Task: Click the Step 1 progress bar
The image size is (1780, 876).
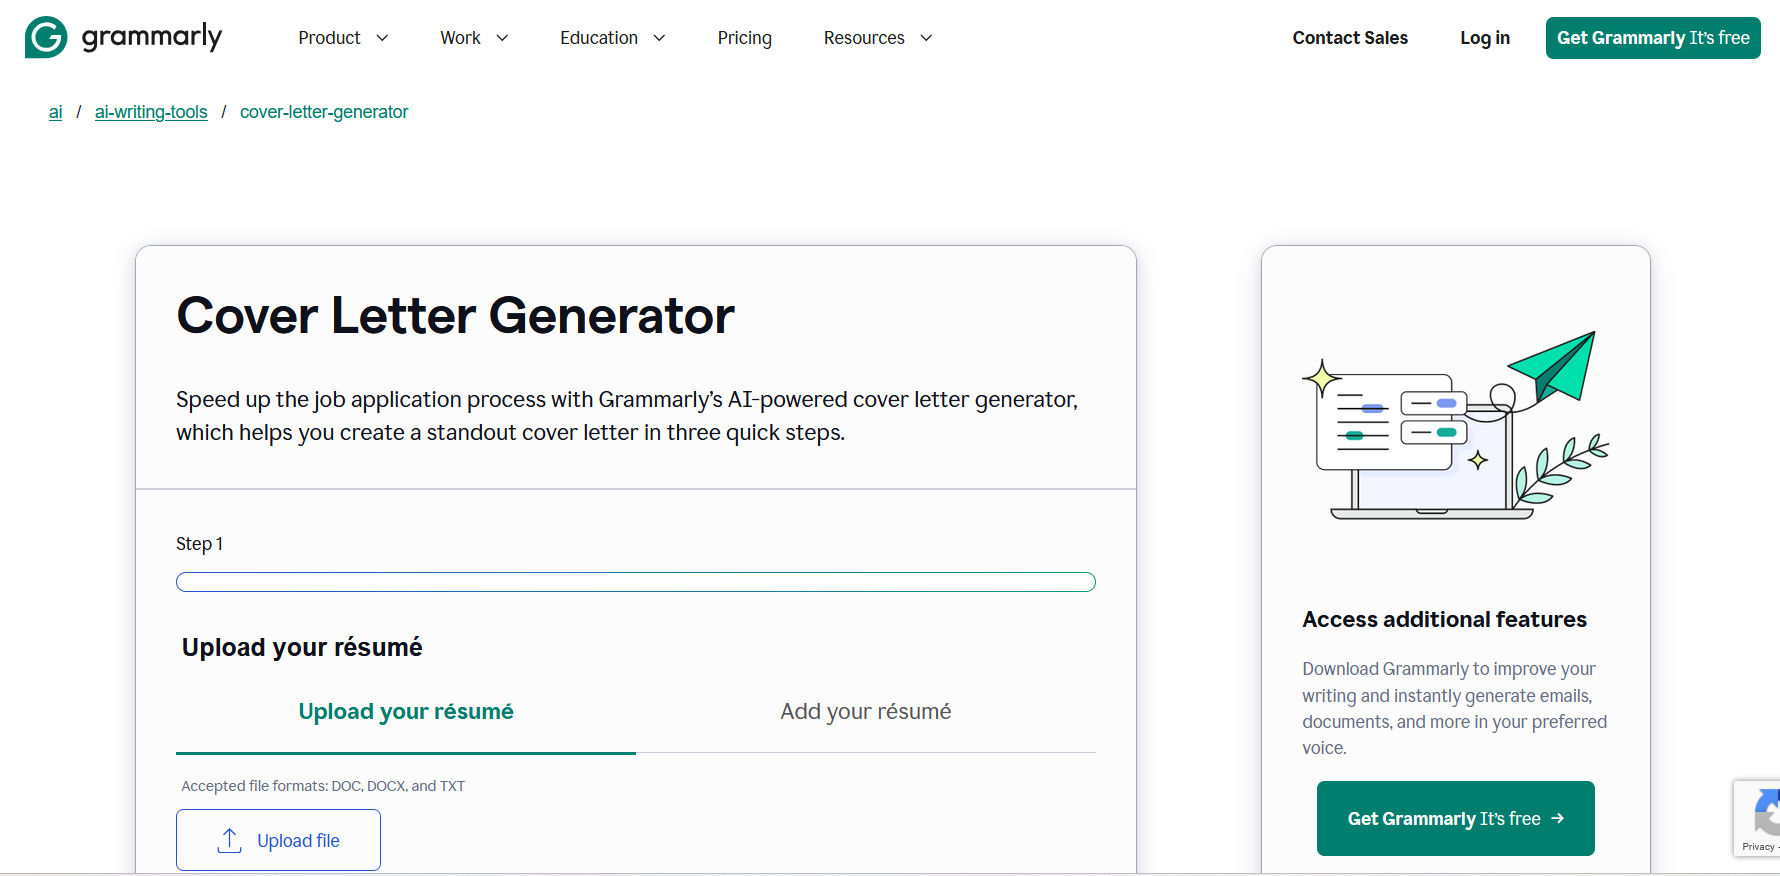Action: click(636, 582)
